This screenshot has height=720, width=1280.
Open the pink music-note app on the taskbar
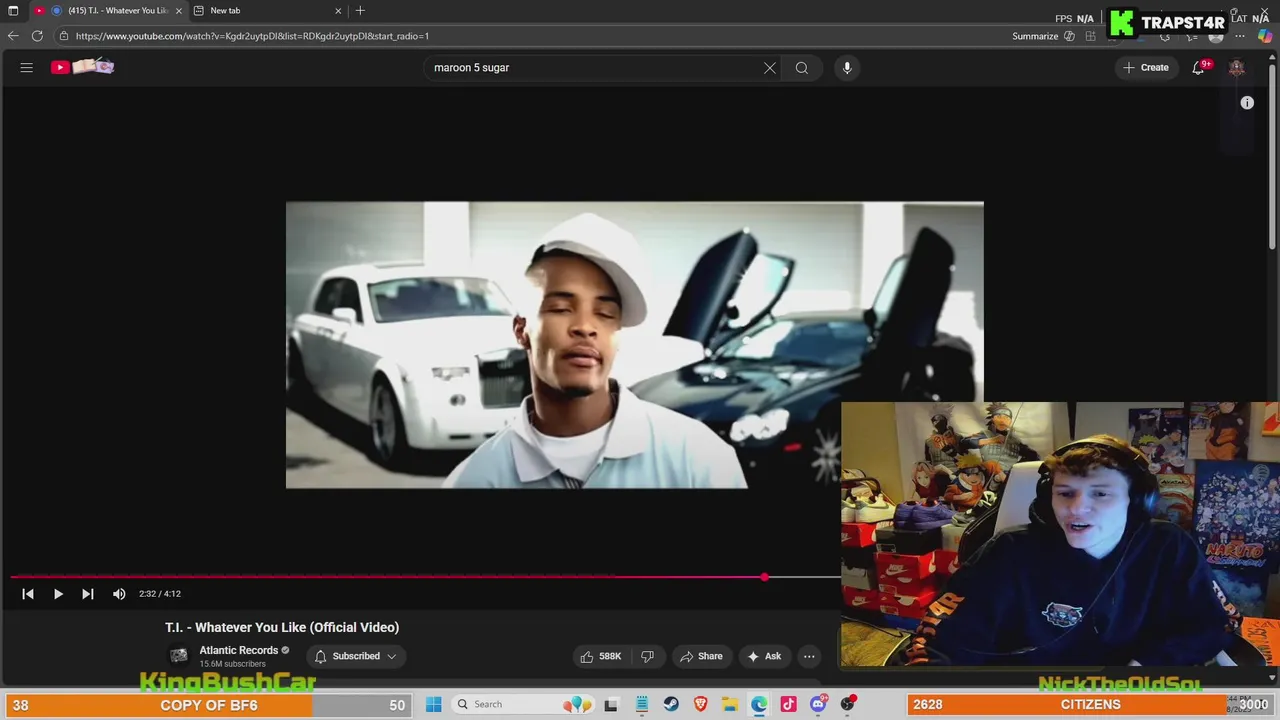[789, 704]
